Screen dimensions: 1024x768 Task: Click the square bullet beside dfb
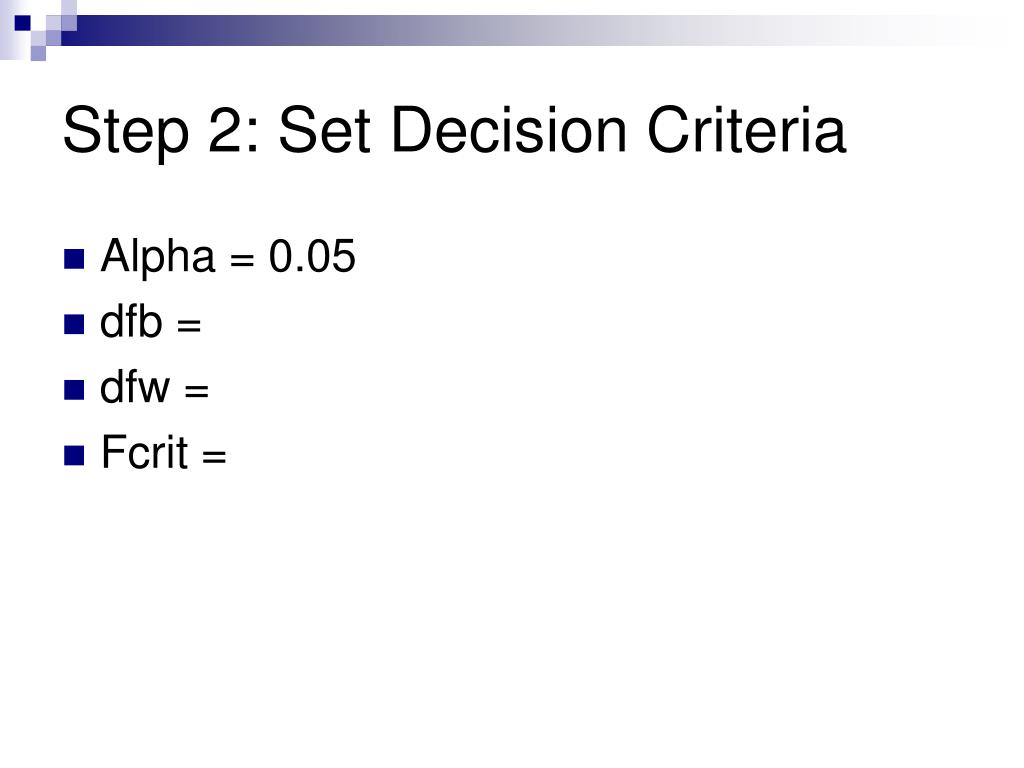(x=74, y=324)
